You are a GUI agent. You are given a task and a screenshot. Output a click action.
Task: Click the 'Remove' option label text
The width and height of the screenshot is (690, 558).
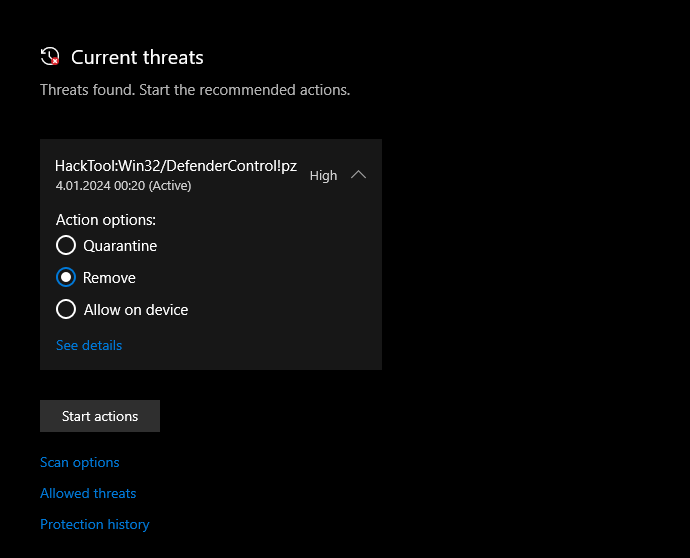pos(109,277)
